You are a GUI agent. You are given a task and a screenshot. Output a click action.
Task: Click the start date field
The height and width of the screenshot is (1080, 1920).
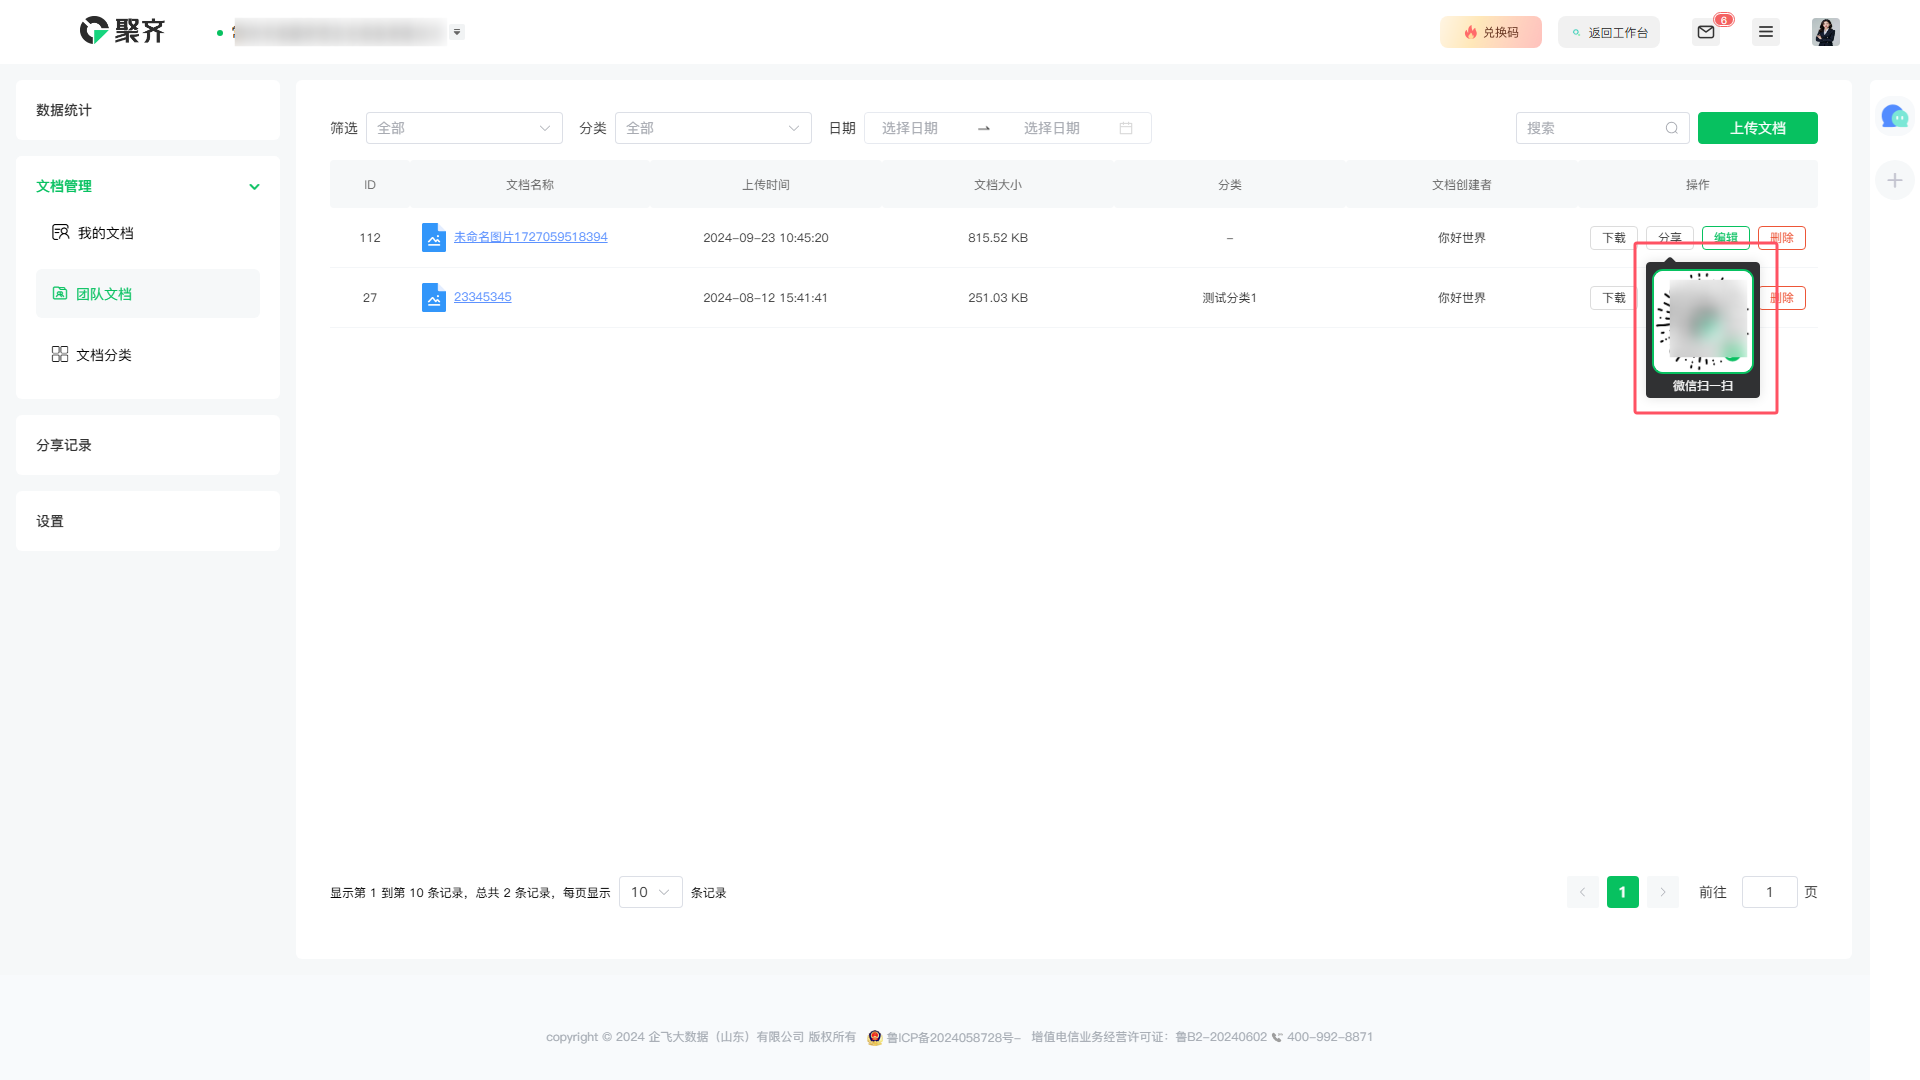(910, 128)
